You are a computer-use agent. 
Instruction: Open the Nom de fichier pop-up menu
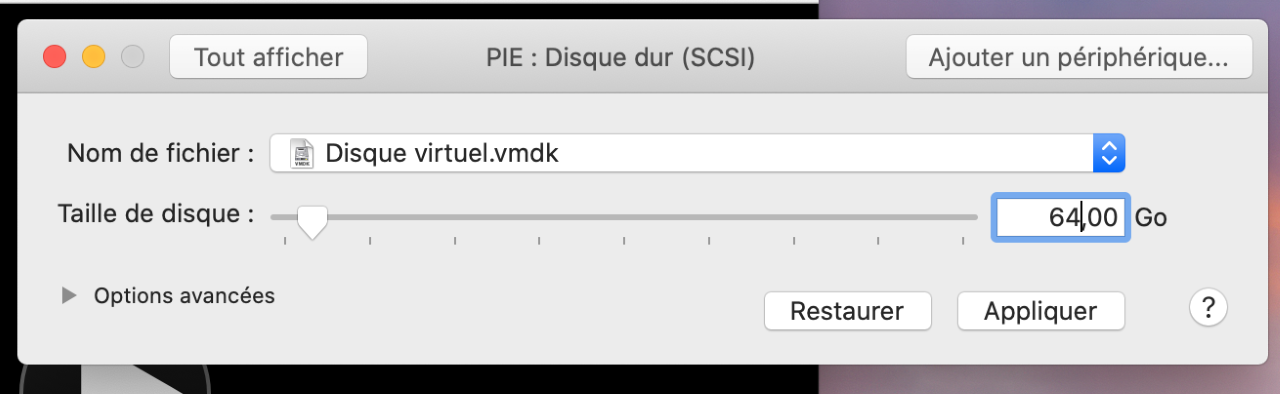click(x=698, y=153)
